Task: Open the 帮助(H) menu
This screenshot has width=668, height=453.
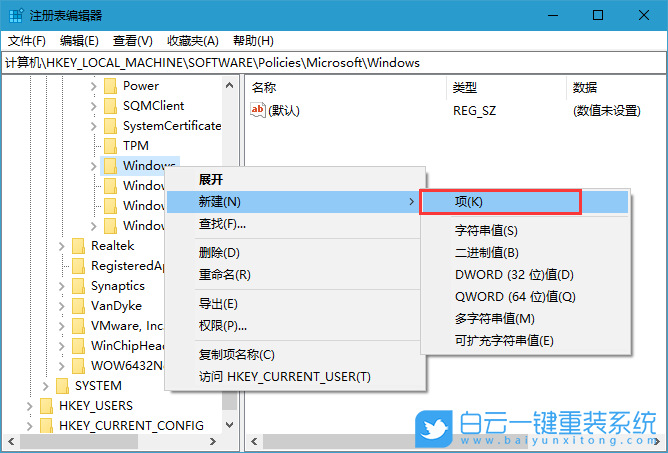Action: tap(253, 41)
